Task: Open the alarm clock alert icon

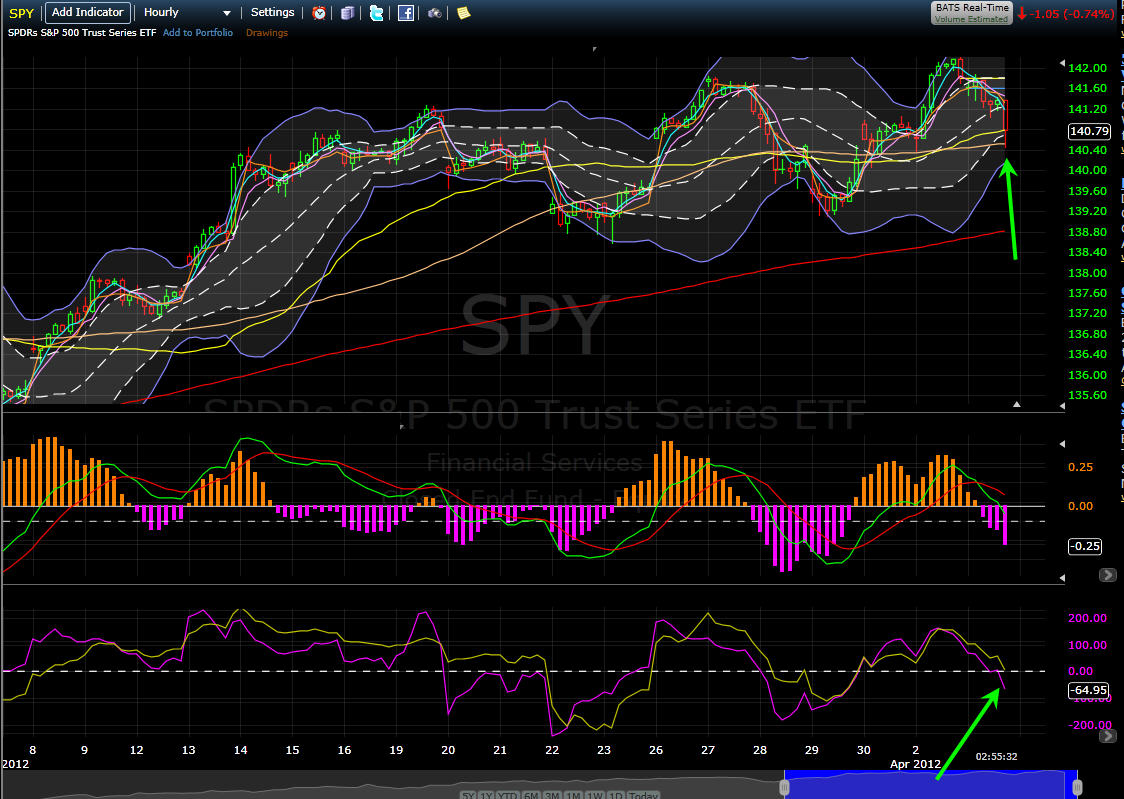Action: click(x=319, y=13)
